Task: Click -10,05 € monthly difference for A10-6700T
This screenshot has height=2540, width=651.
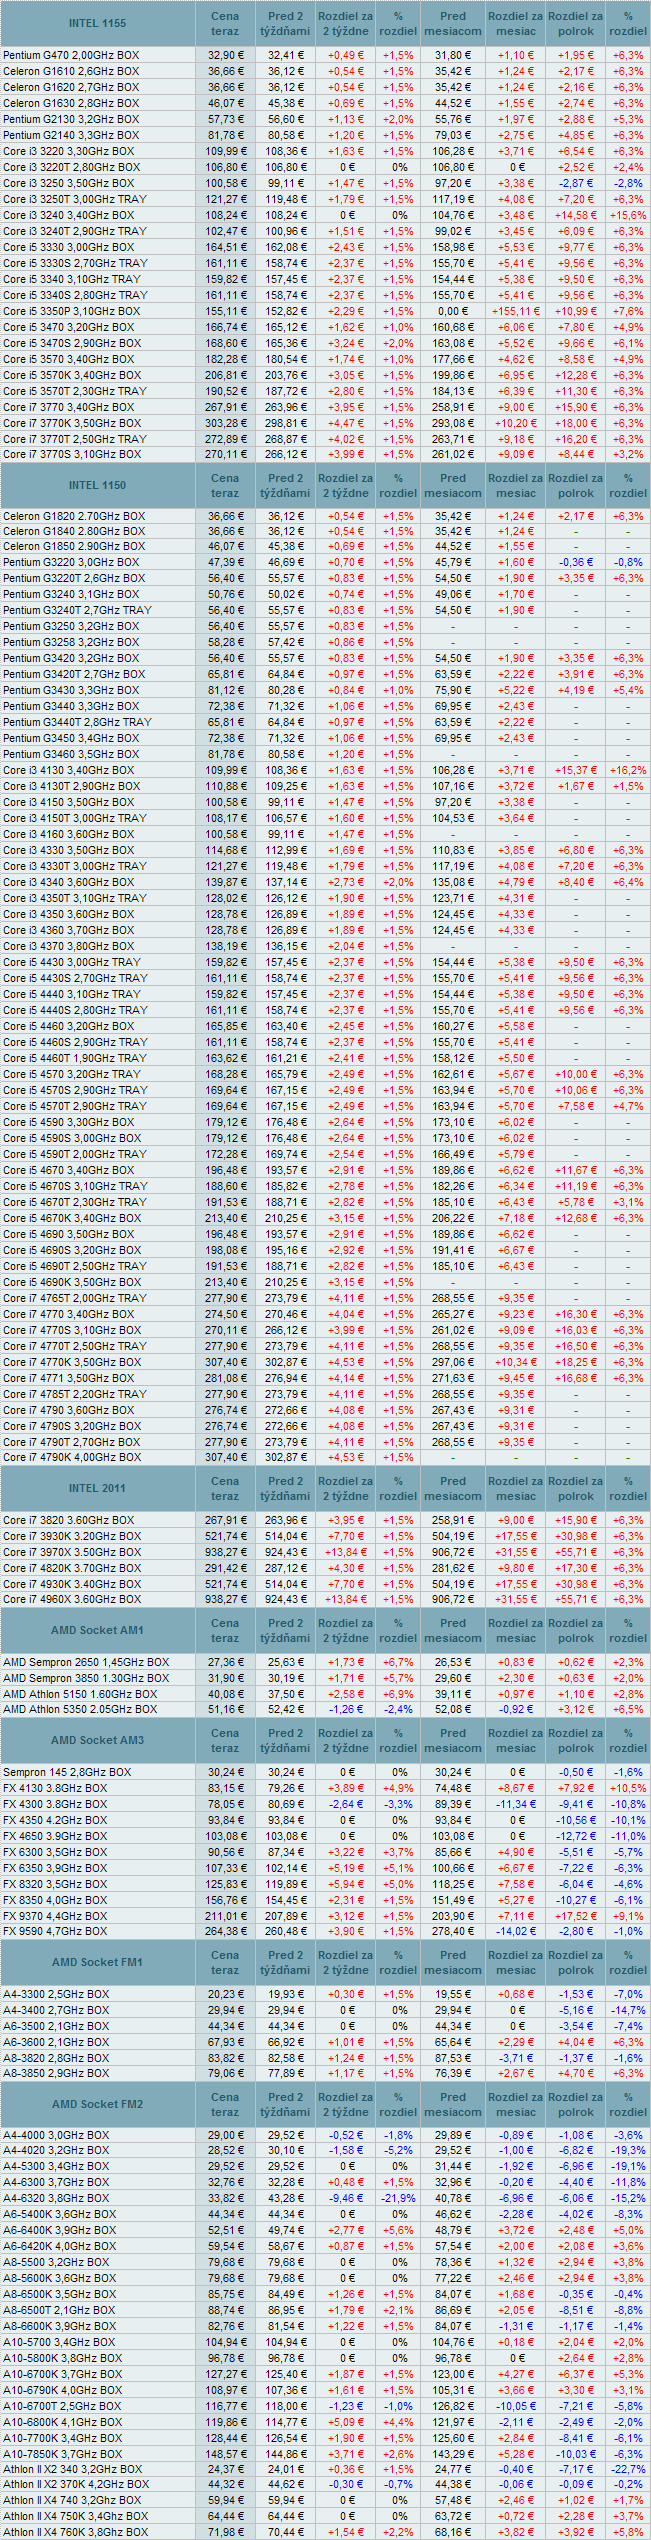Action: point(516,2406)
